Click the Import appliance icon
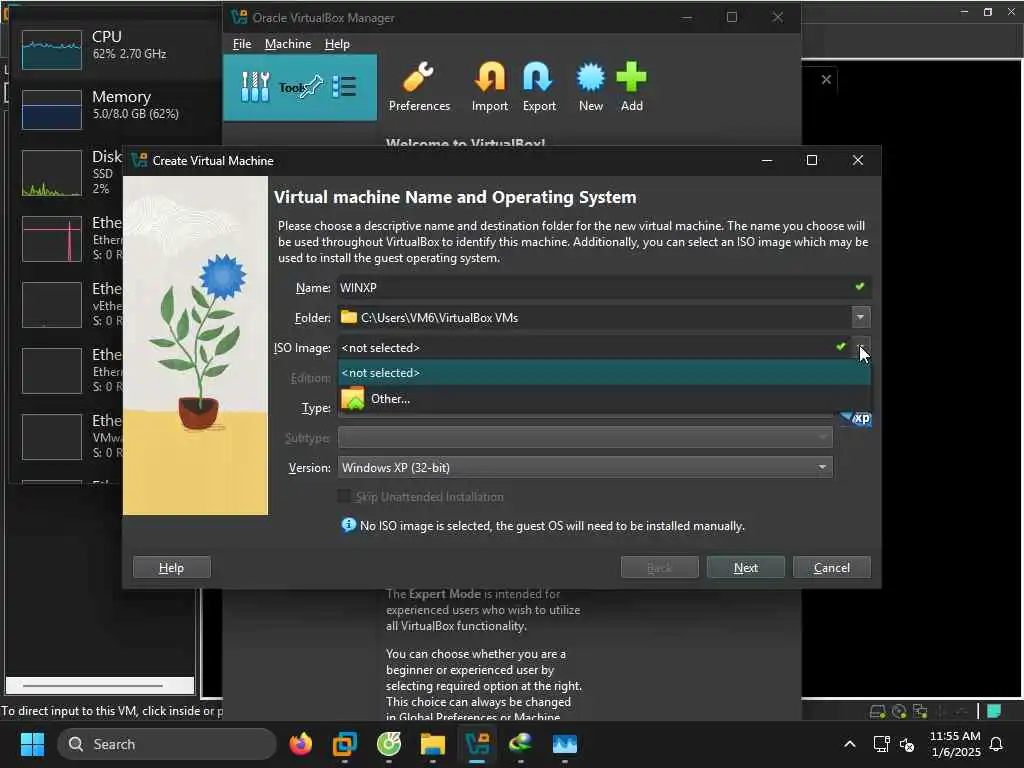The height and width of the screenshot is (768, 1024). click(x=490, y=88)
